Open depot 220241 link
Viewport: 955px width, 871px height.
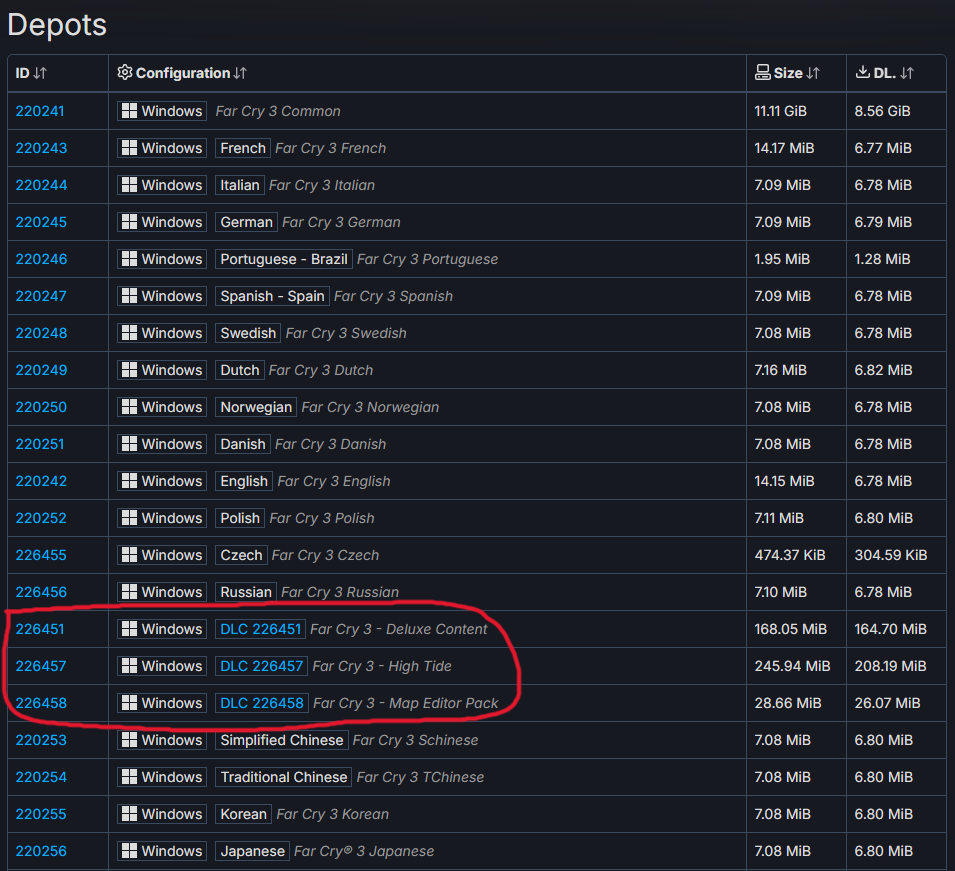(40, 111)
